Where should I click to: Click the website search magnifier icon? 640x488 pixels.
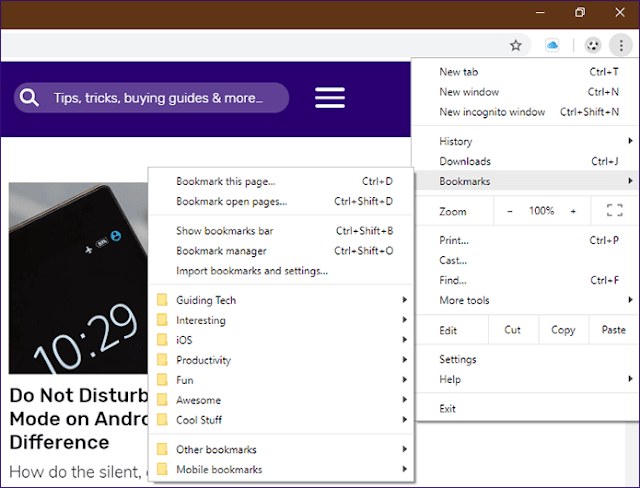(30, 98)
